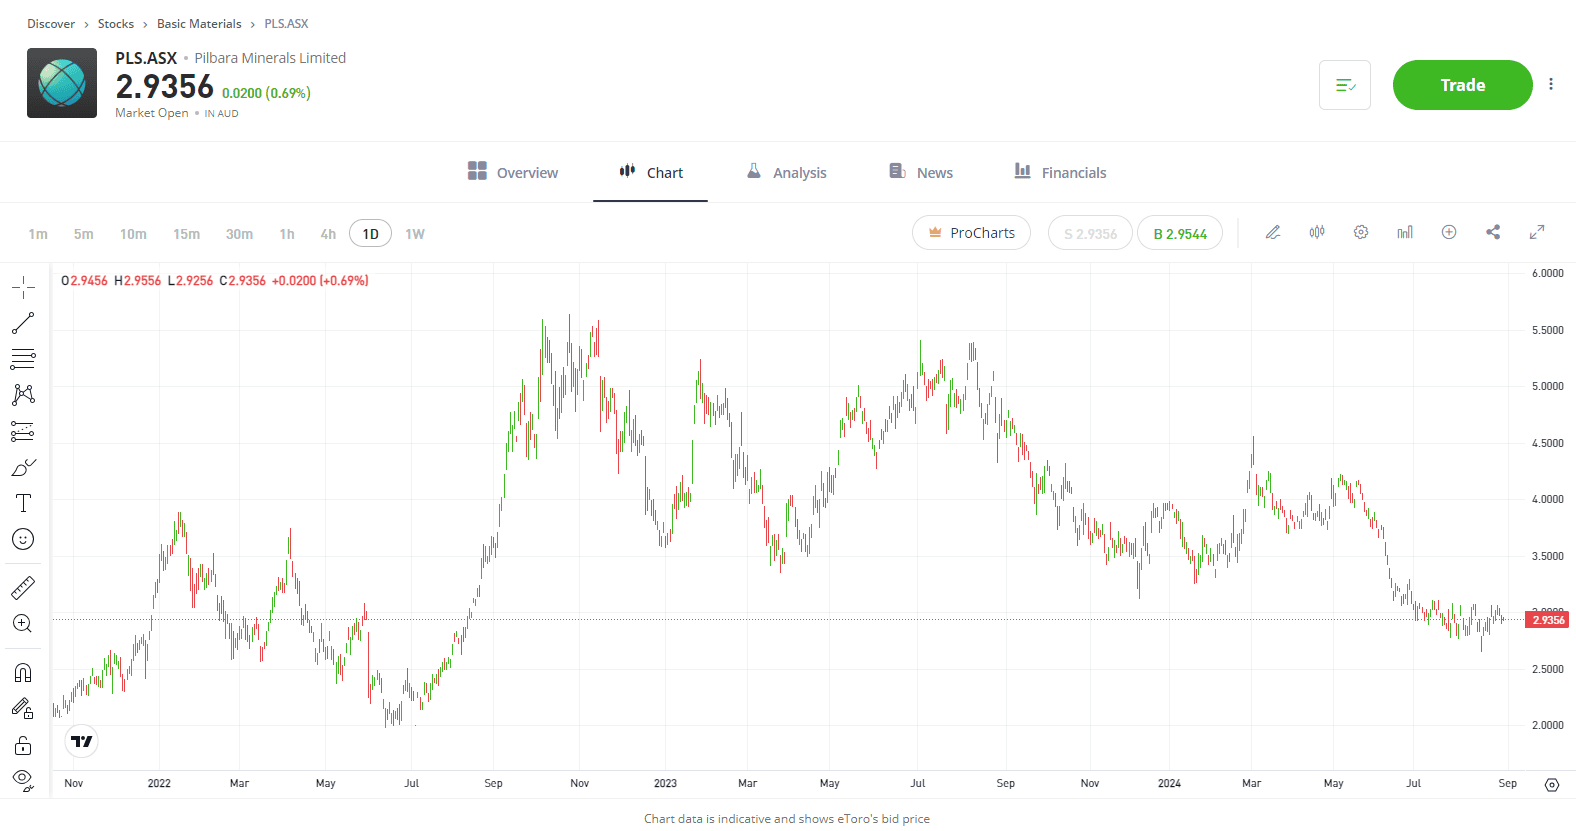Navigate to Discover breadcrumb
This screenshot has height=831, width=1576.
51,23
